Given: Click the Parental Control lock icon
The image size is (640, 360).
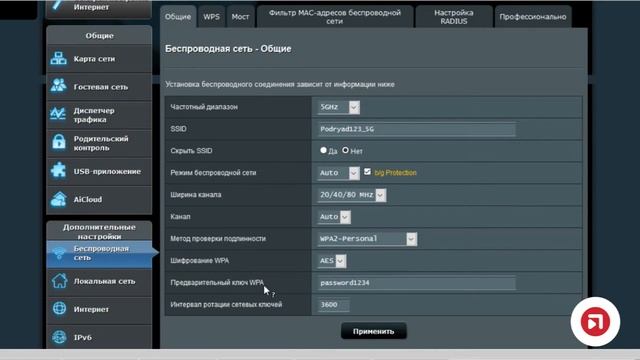Looking at the screenshot, I should (x=59, y=142).
